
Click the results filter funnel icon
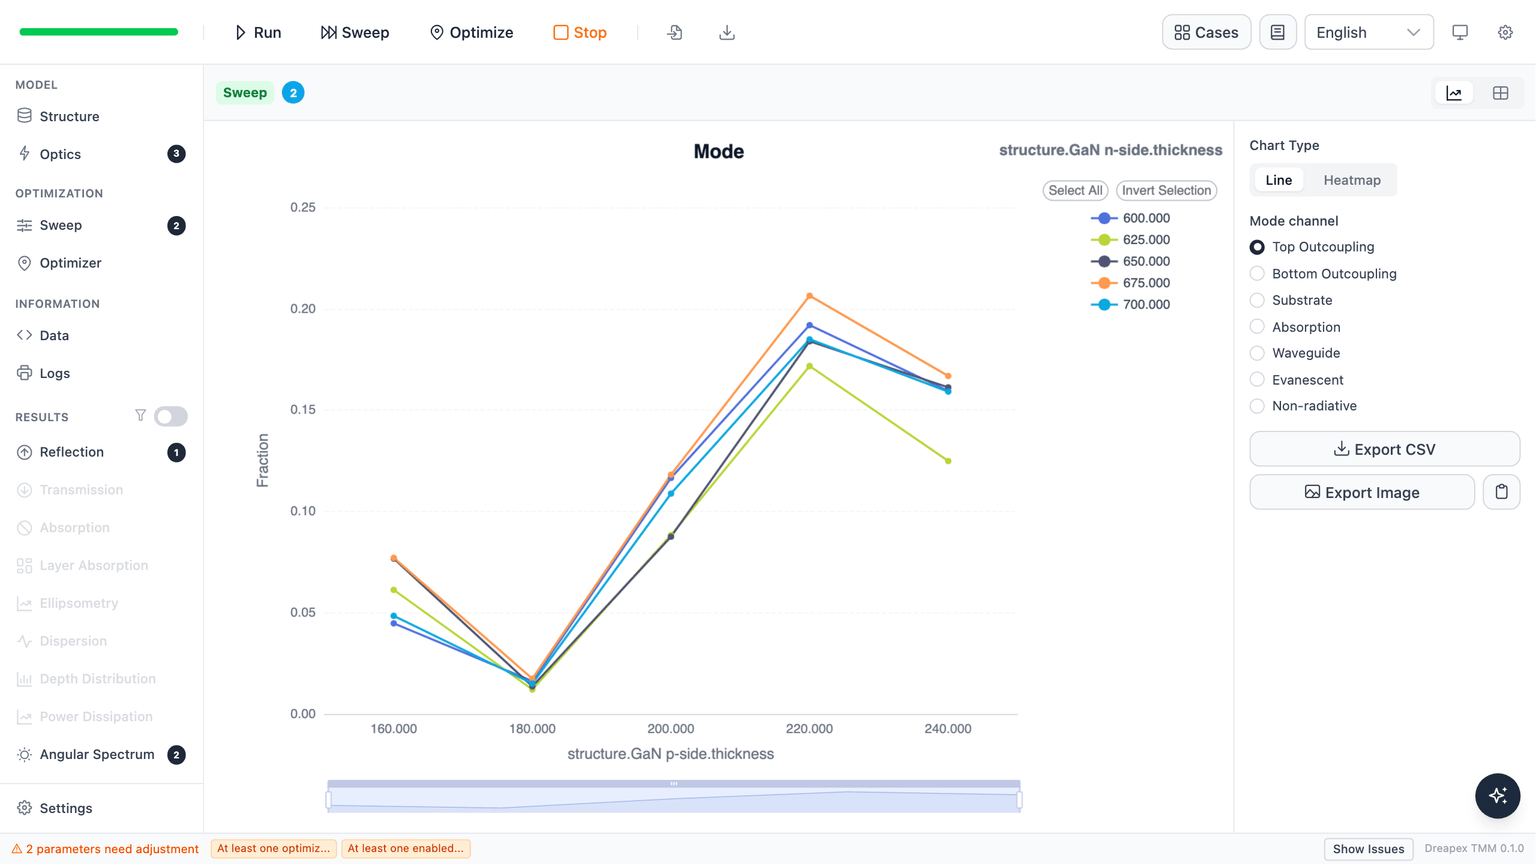pos(141,416)
